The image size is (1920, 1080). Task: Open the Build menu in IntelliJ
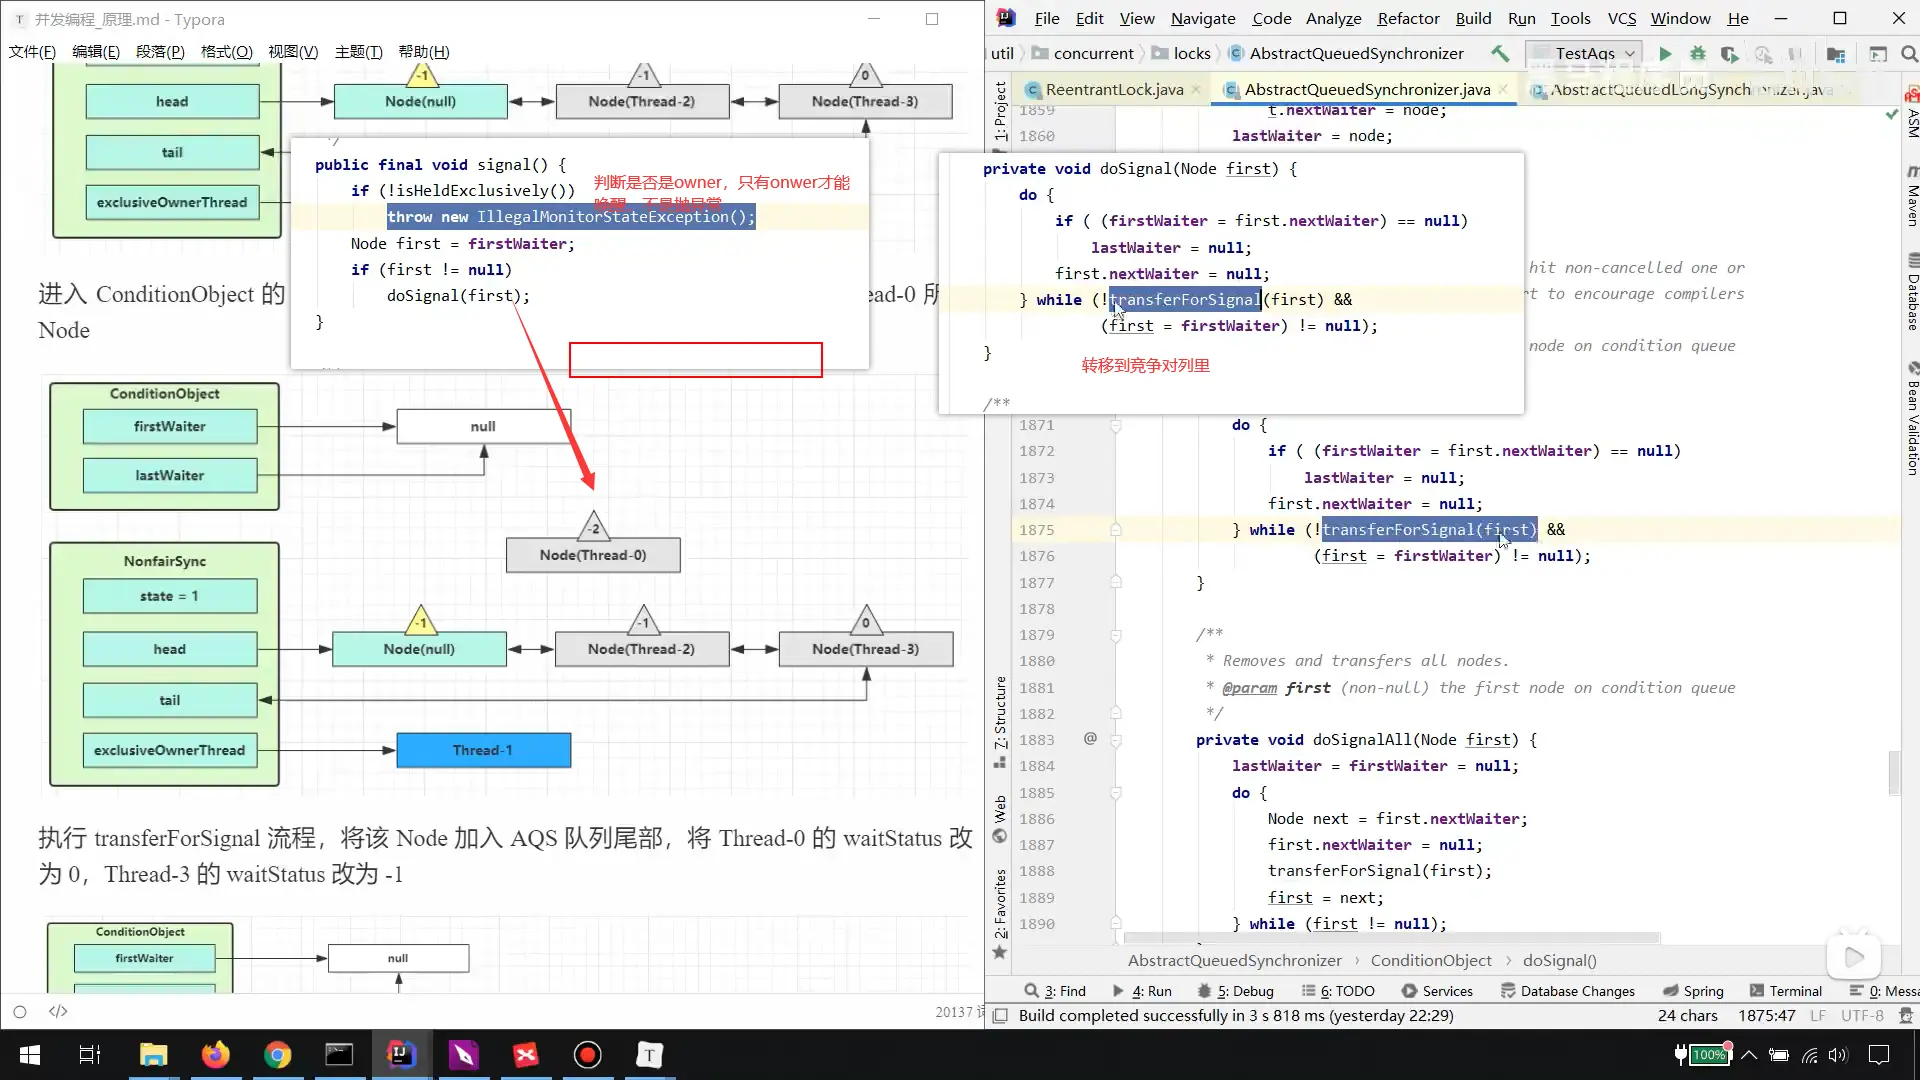[x=1473, y=18]
